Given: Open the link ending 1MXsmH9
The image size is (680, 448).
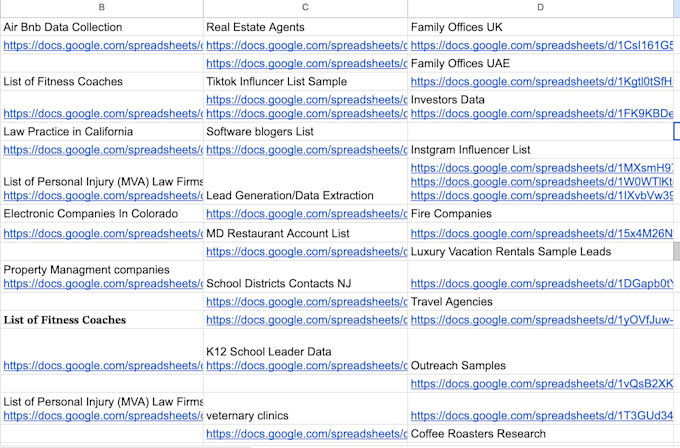Looking at the screenshot, I should pyautogui.click(x=542, y=168).
